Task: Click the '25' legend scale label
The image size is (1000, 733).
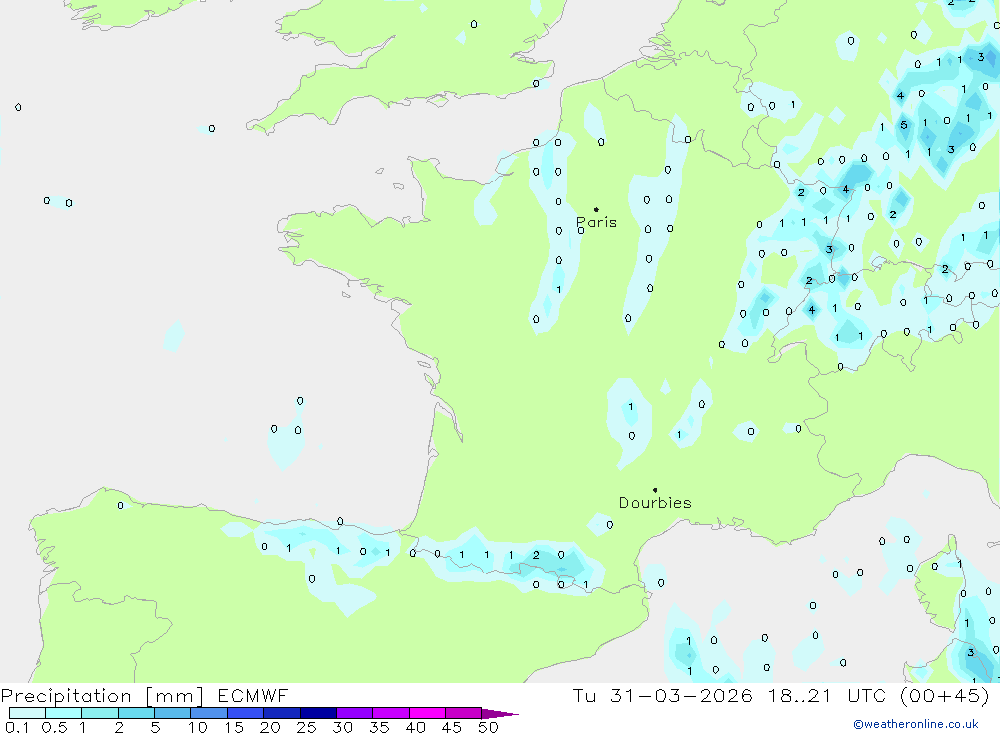Action: (306, 727)
